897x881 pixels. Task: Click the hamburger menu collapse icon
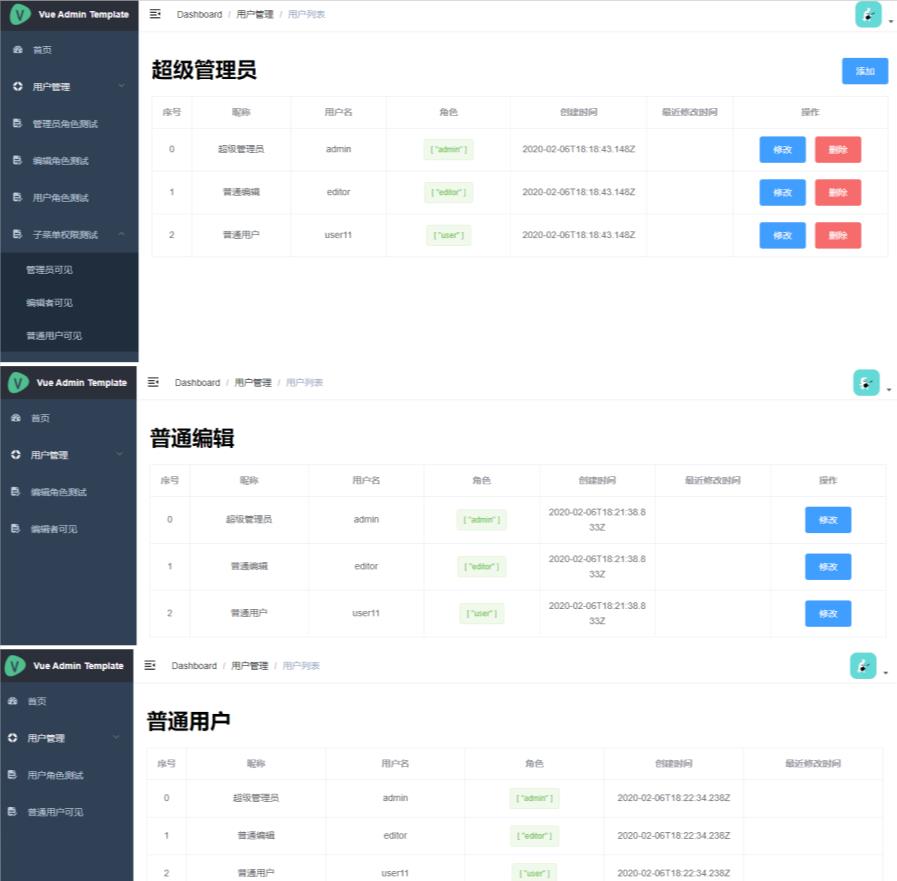pos(154,14)
